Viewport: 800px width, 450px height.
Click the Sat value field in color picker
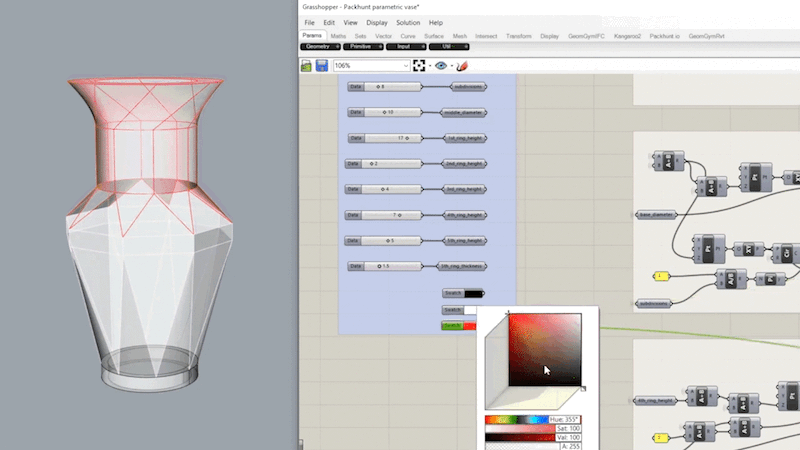[568, 429]
